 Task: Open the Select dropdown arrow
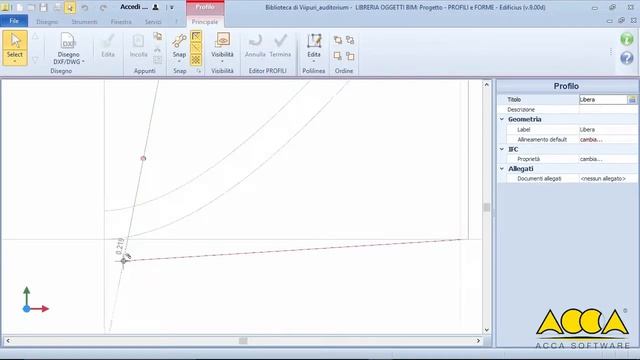(15, 62)
